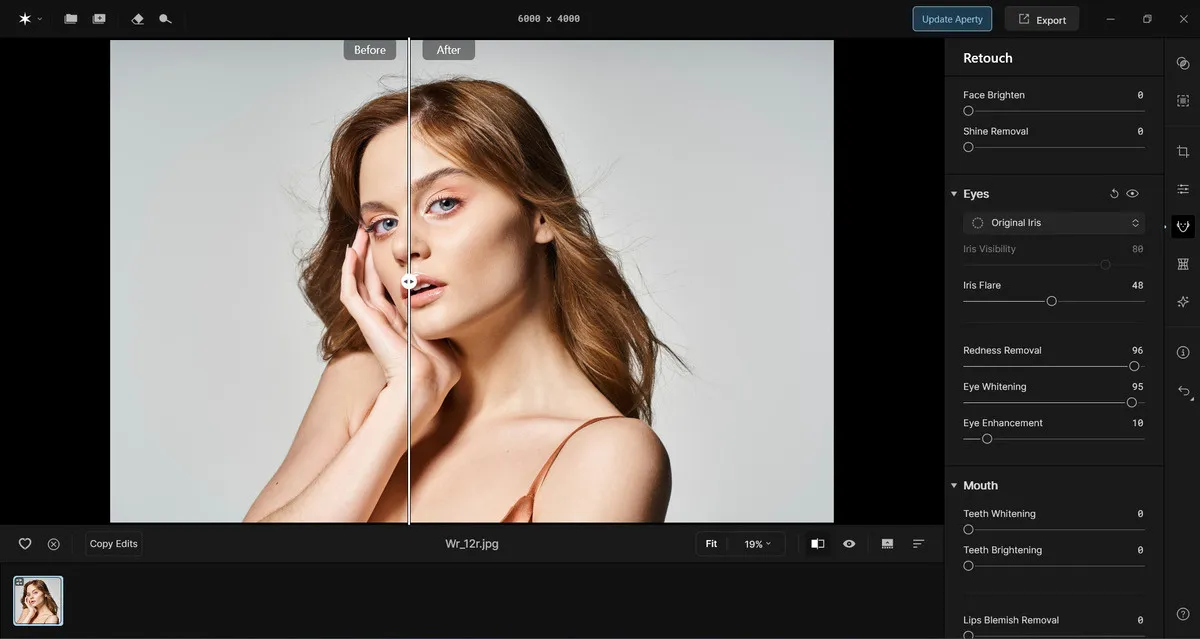
Task: Click the eraser tool in top toolbar
Action: click(x=138, y=19)
